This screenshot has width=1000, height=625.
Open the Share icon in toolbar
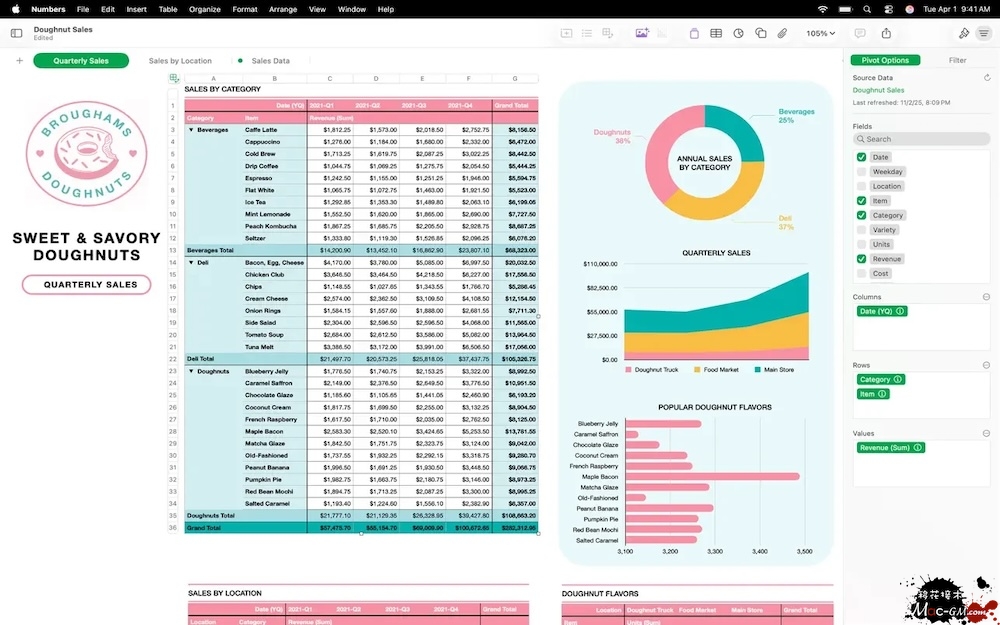pos(886,33)
